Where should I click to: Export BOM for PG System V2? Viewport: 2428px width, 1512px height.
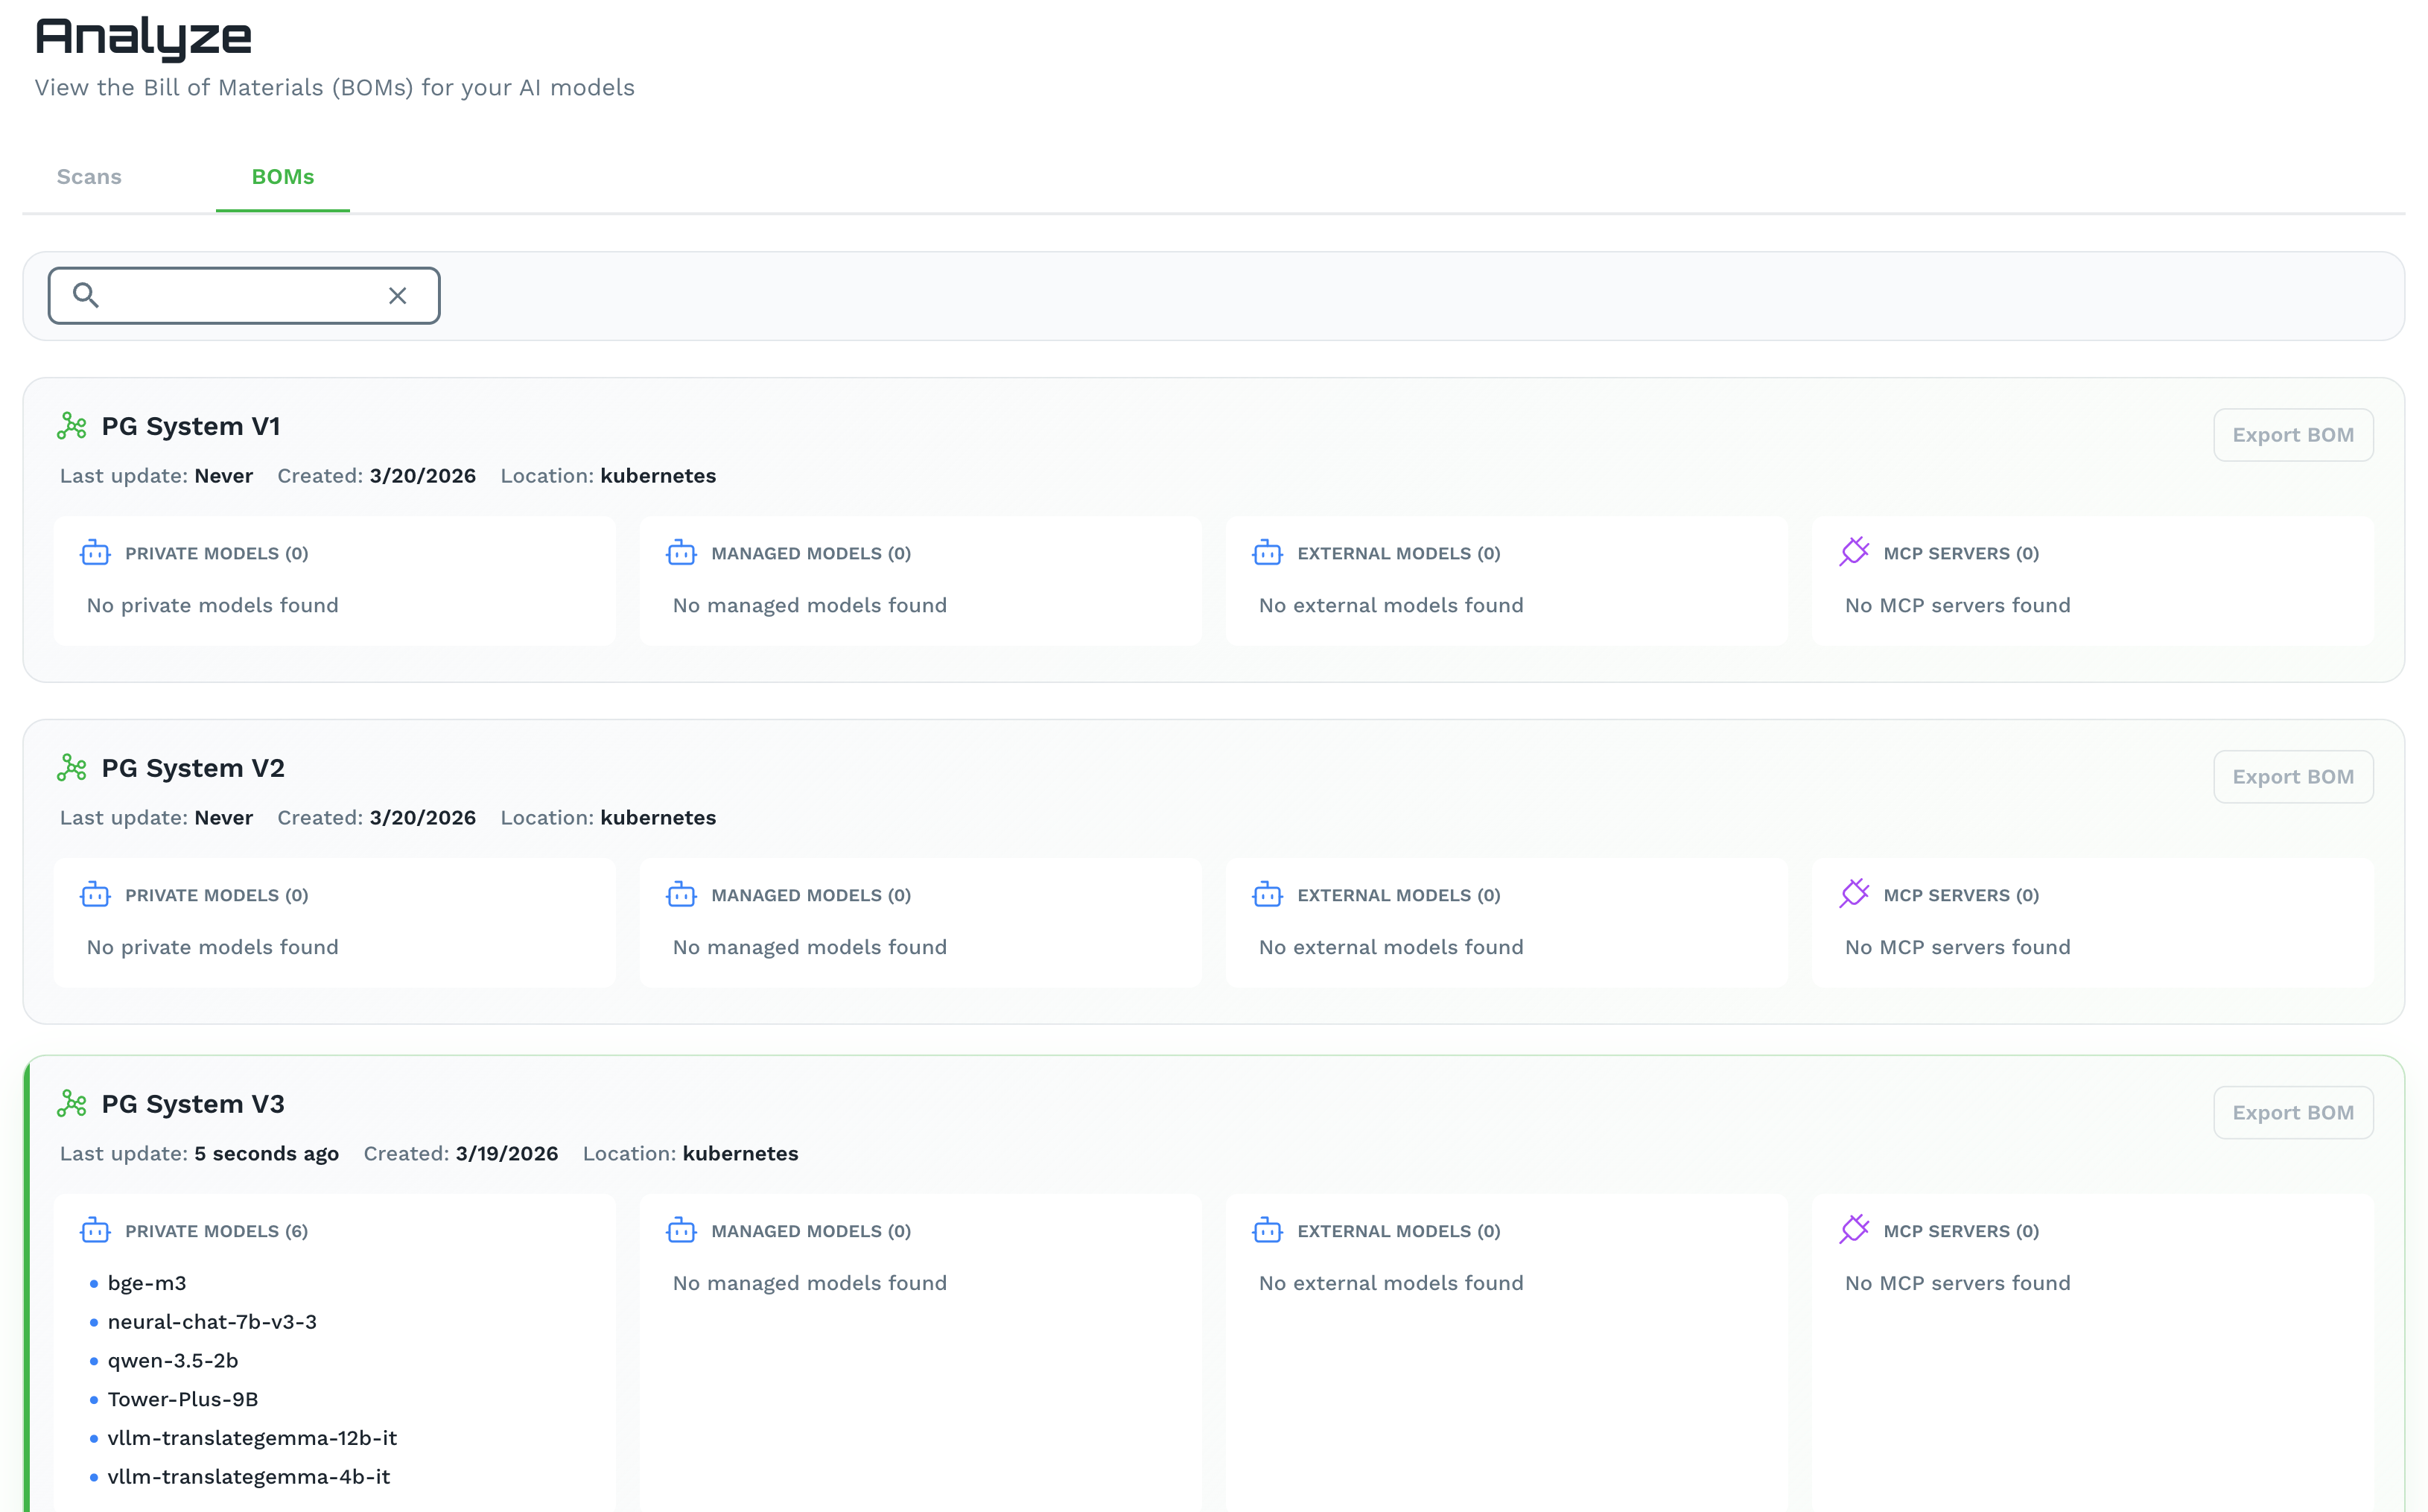[x=2292, y=777]
